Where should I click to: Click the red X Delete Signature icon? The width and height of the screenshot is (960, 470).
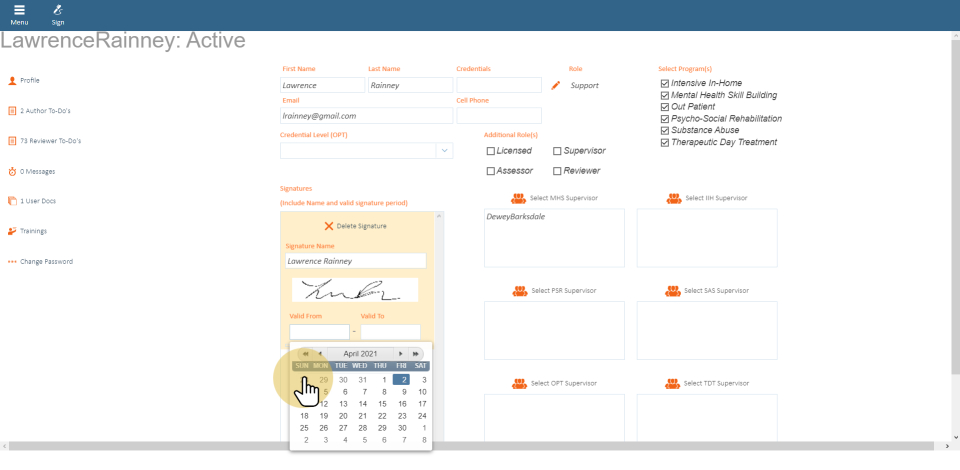pyautogui.click(x=328, y=226)
